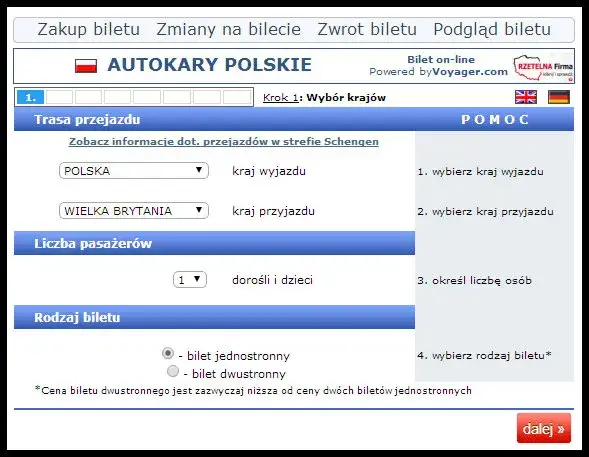The width and height of the screenshot is (589, 457).
Task: Click help text '4. wybierz rodzaj biletu*'
Action: 484,355
